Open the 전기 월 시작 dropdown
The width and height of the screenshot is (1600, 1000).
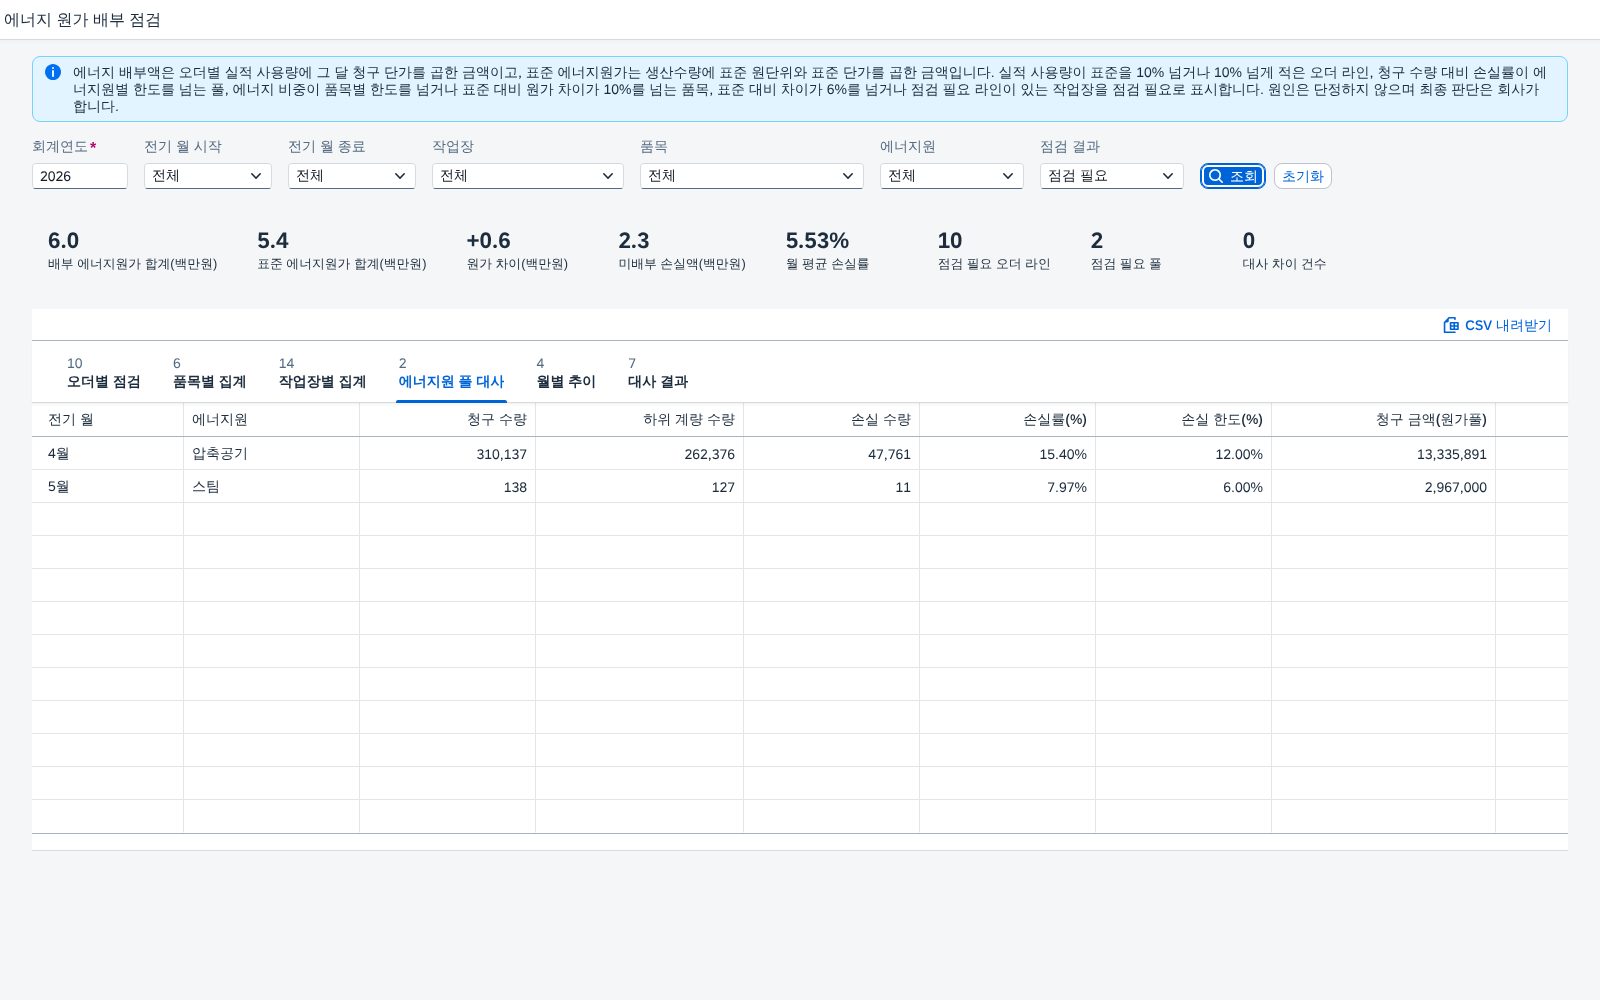(208, 176)
